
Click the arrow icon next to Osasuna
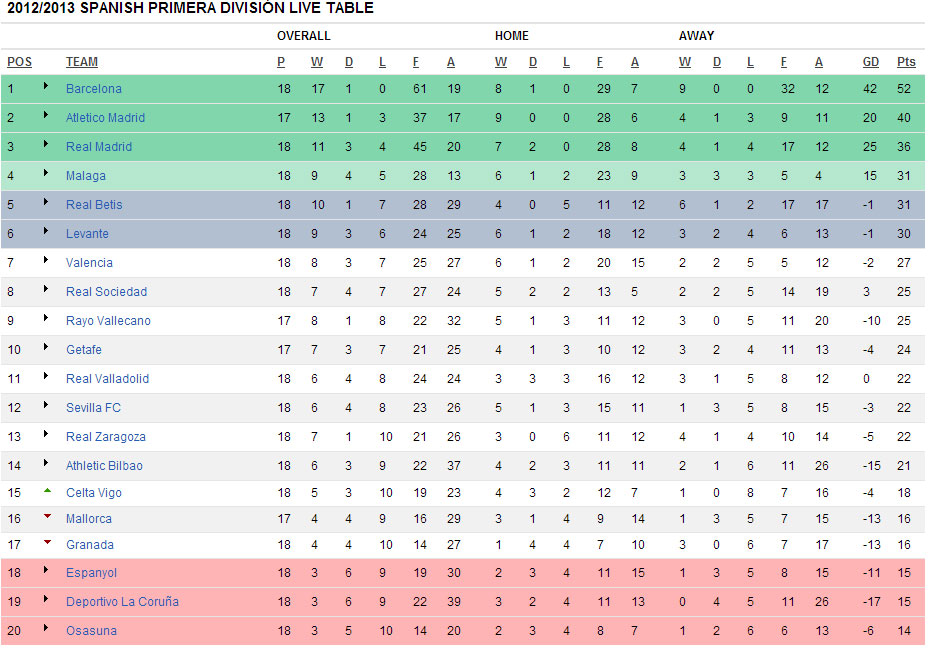[46, 629]
